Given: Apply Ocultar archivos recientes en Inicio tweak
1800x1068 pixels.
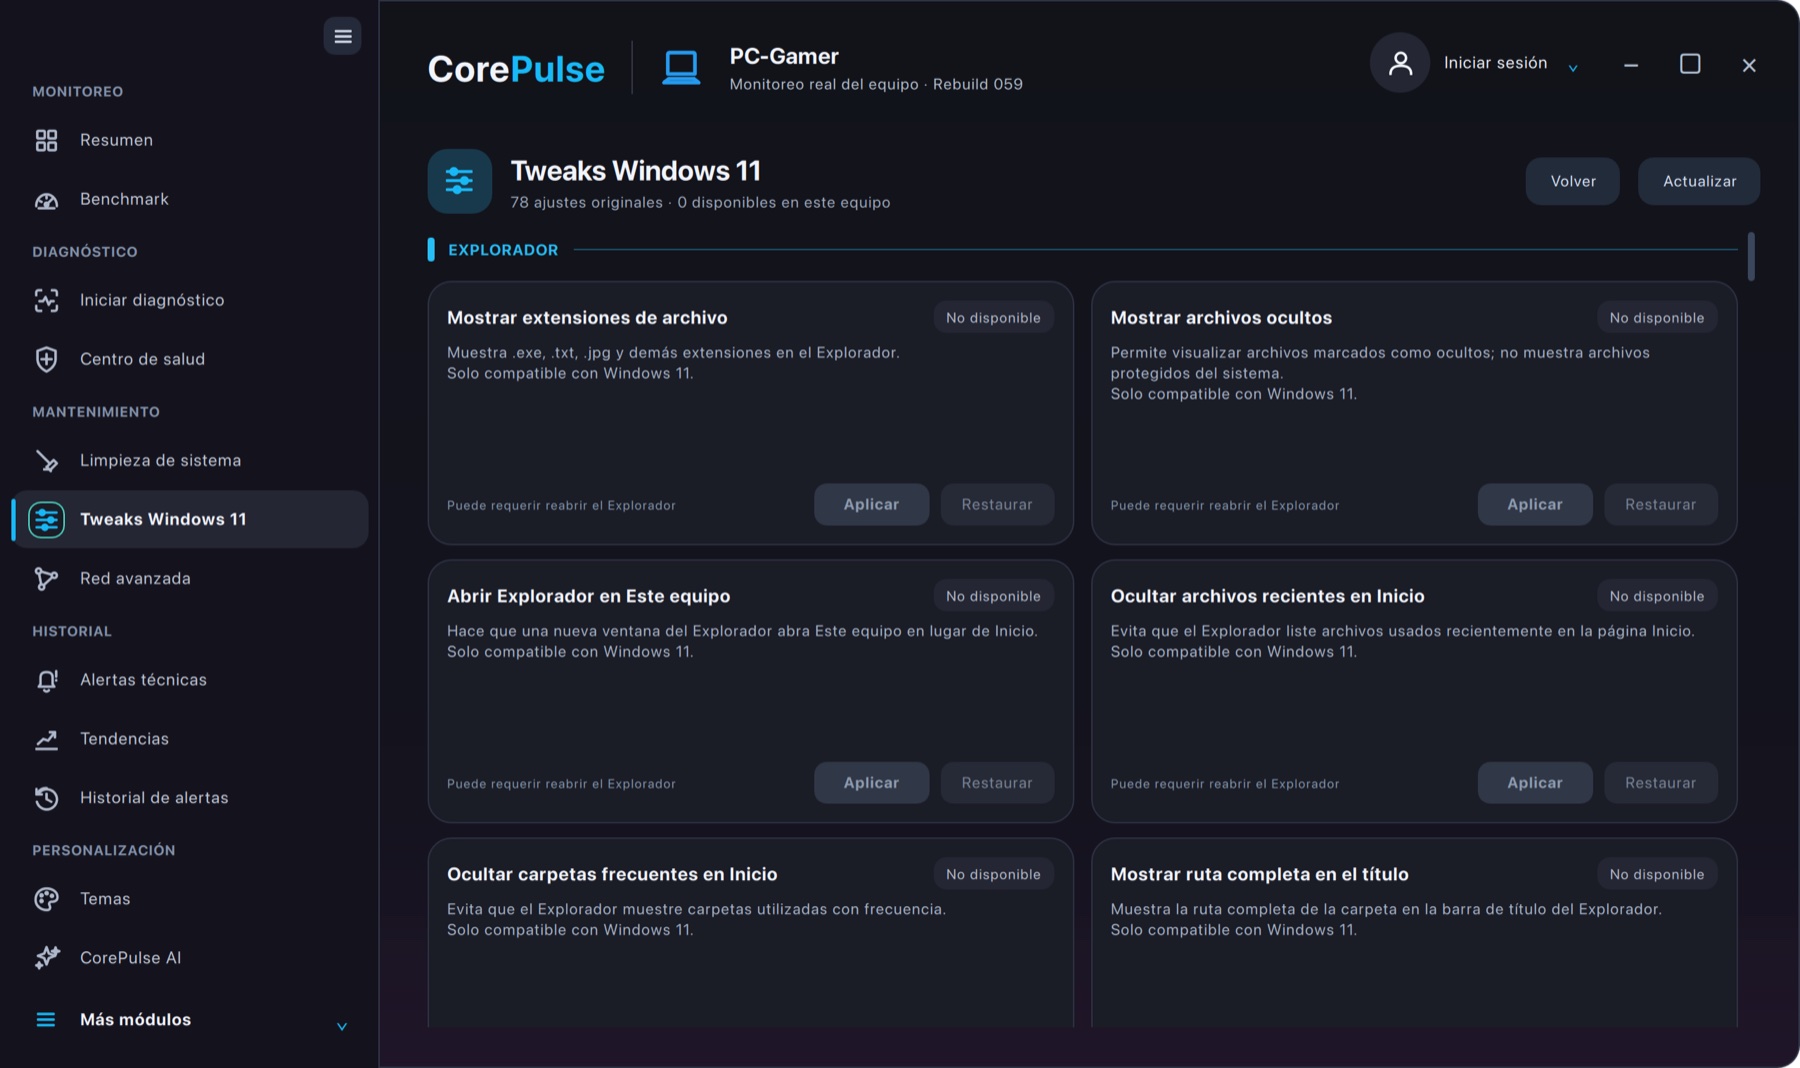Looking at the screenshot, I should pos(1535,783).
